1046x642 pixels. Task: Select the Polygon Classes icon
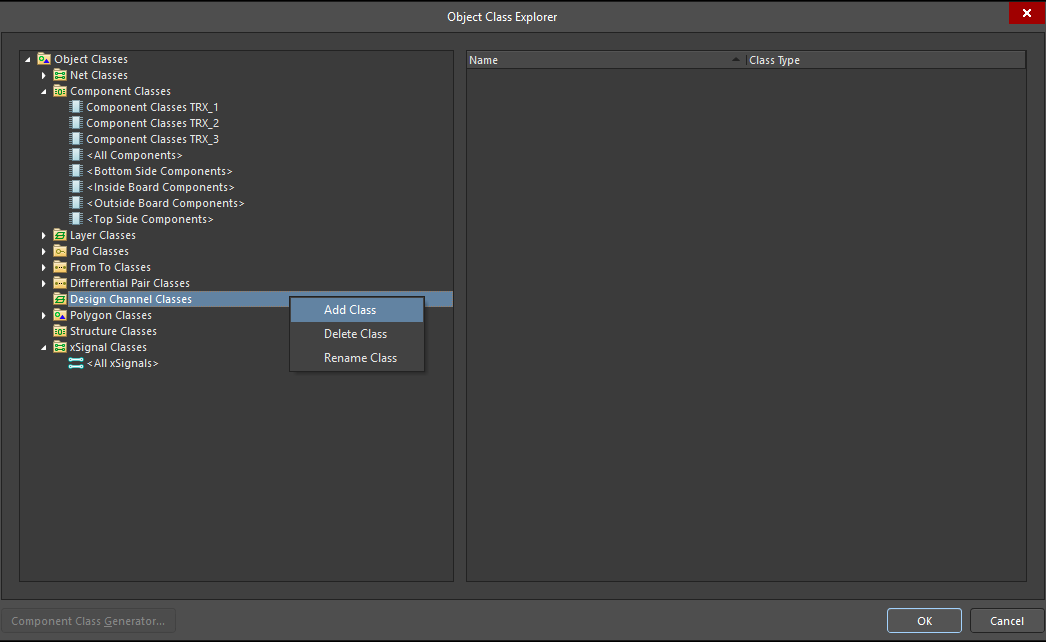59,314
